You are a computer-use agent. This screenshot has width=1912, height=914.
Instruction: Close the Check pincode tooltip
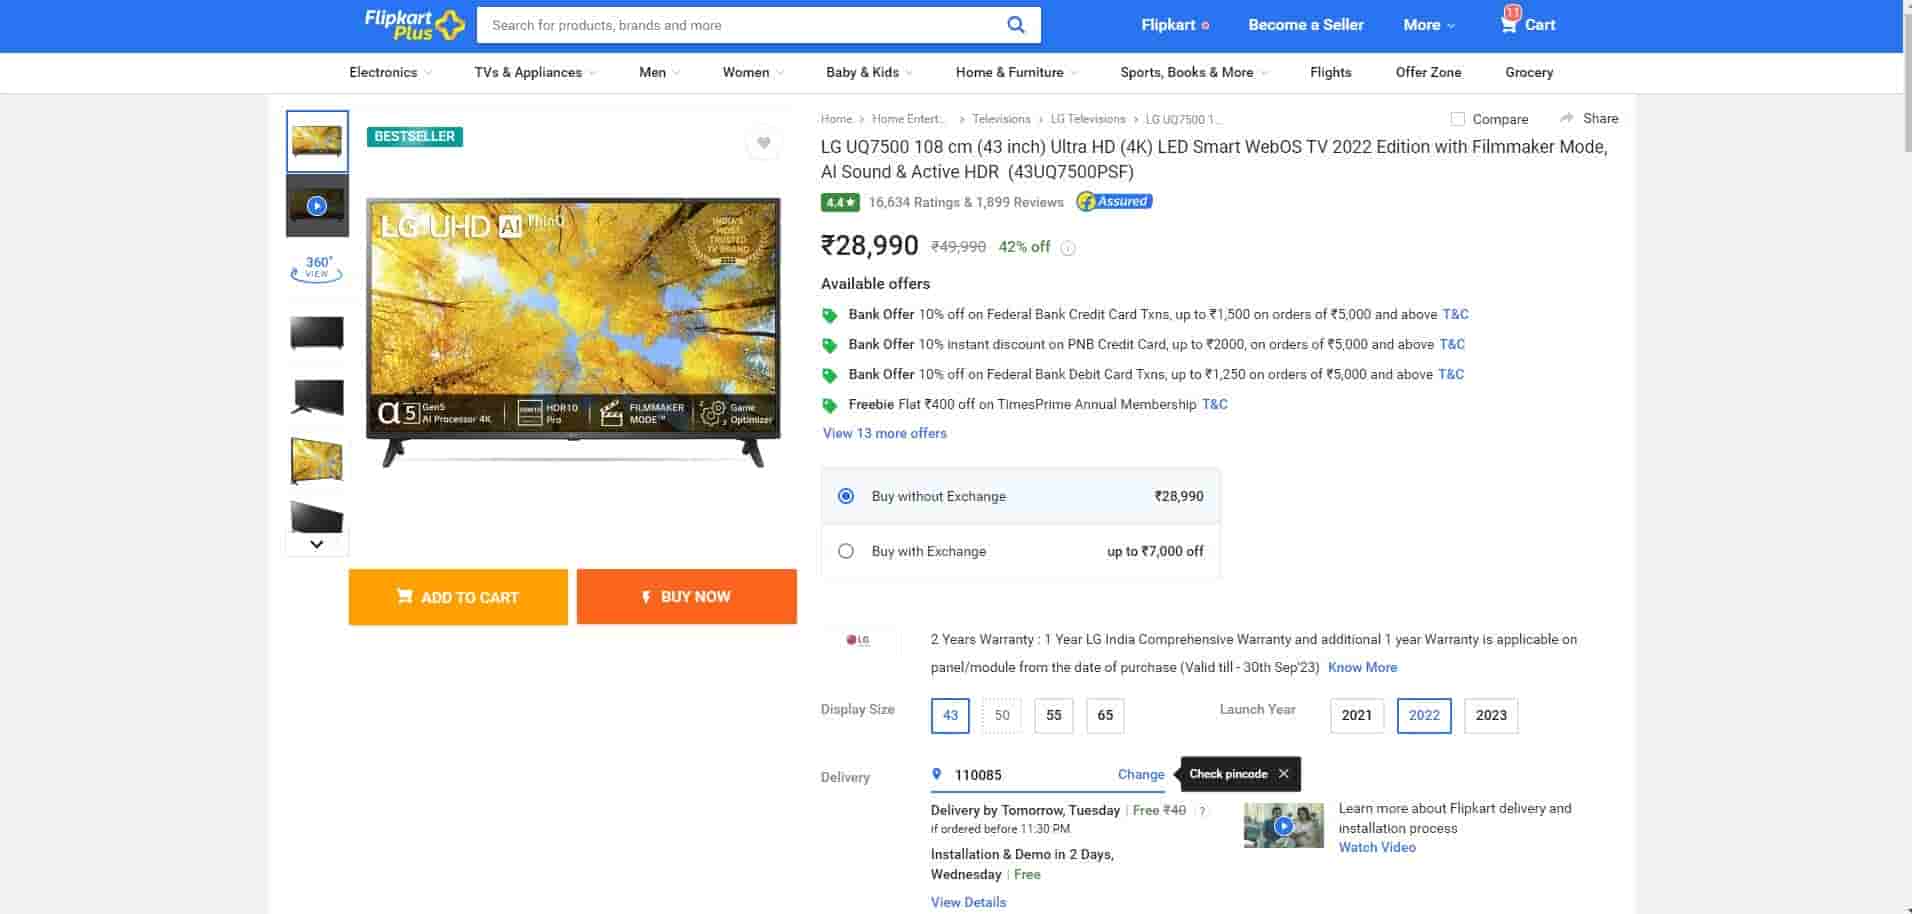(1284, 774)
